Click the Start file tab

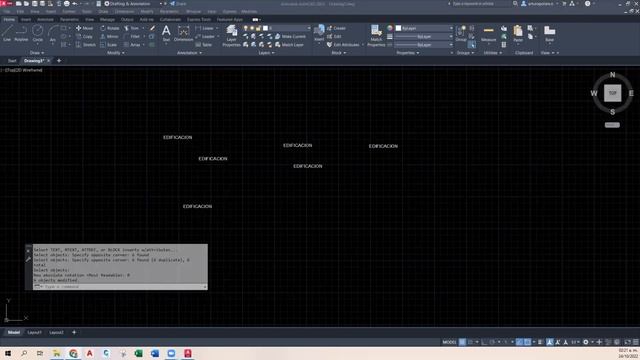pyautogui.click(x=12, y=61)
